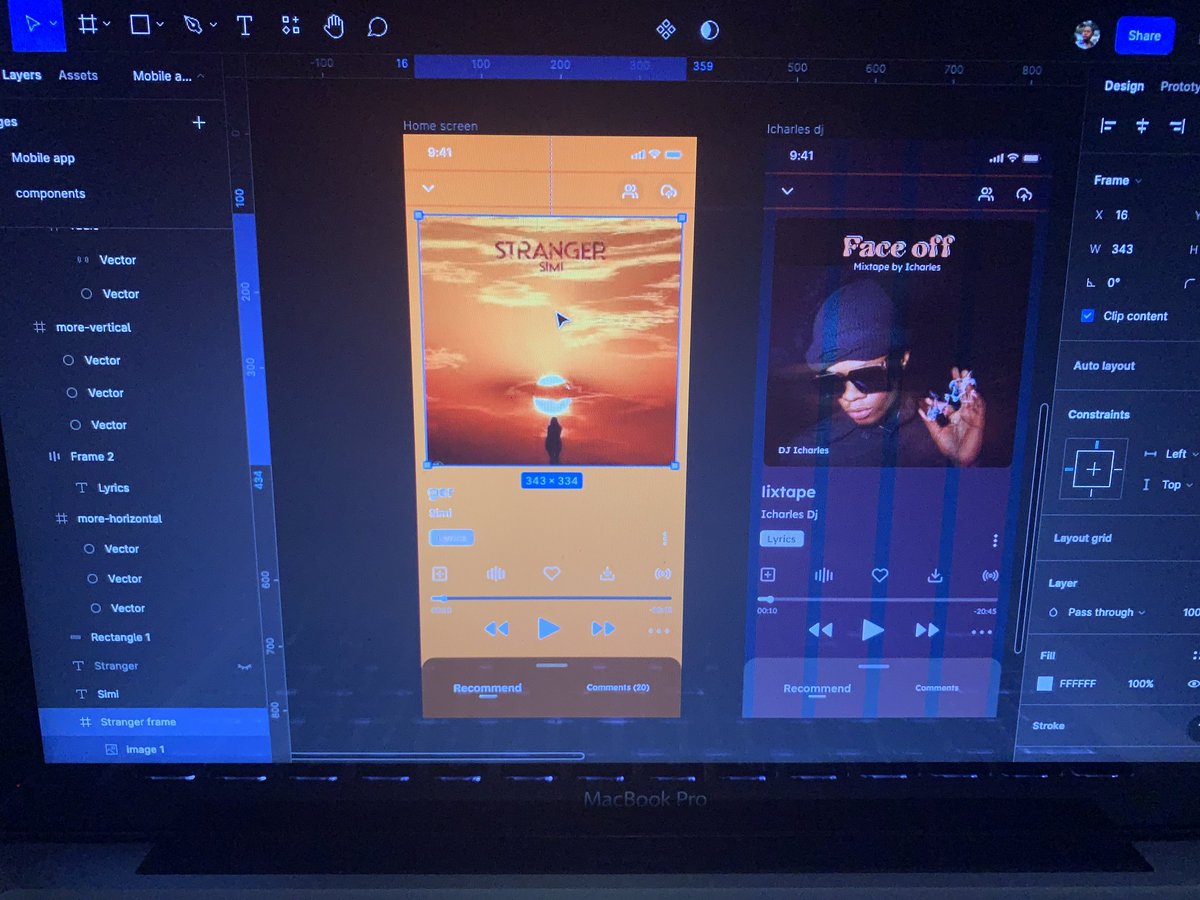Click the Auto layout section header
This screenshot has width=1200, height=900.
(x=1104, y=366)
